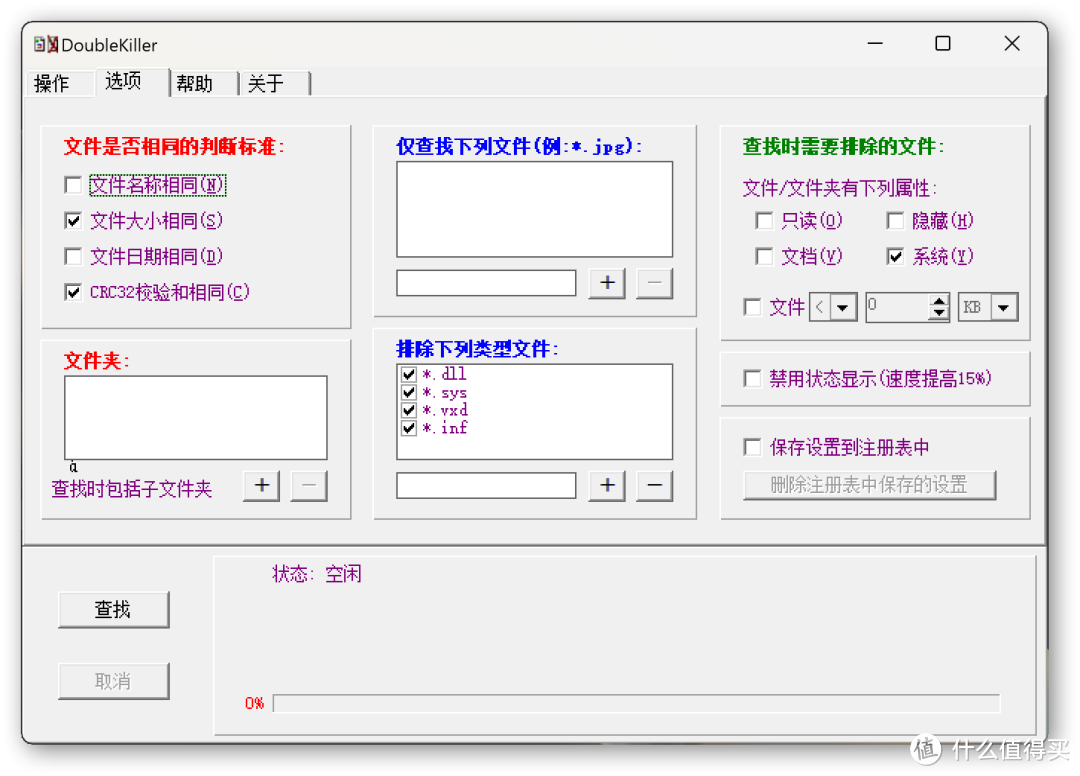Uncheck 文件大小相同(S) checkbox
Image resolution: width=1080 pixels, height=776 pixels.
[73, 221]
